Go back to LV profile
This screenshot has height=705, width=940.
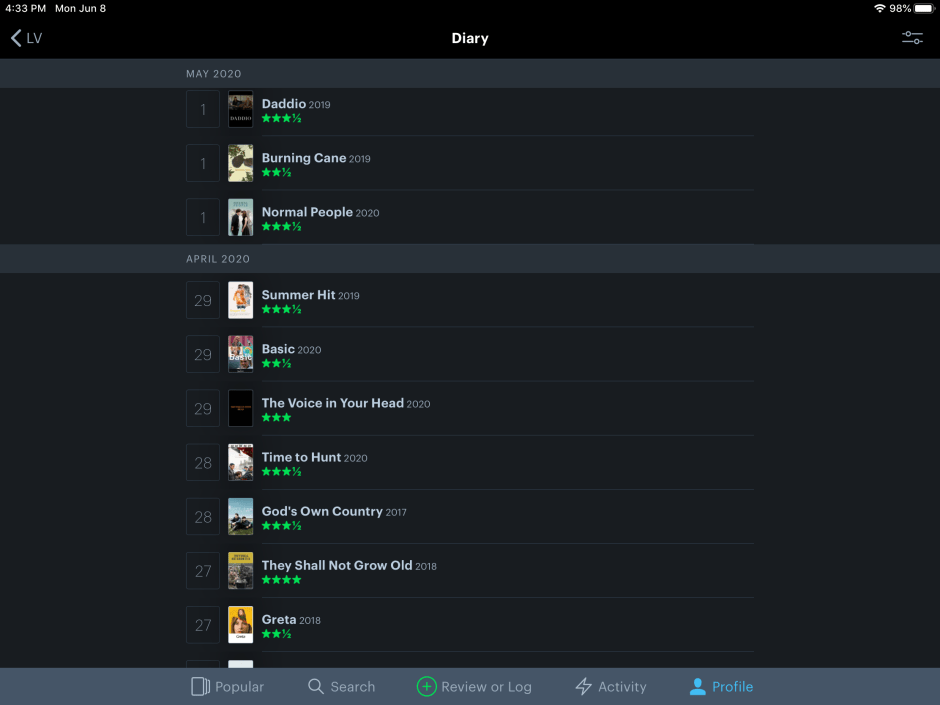(x=26, y=38)
